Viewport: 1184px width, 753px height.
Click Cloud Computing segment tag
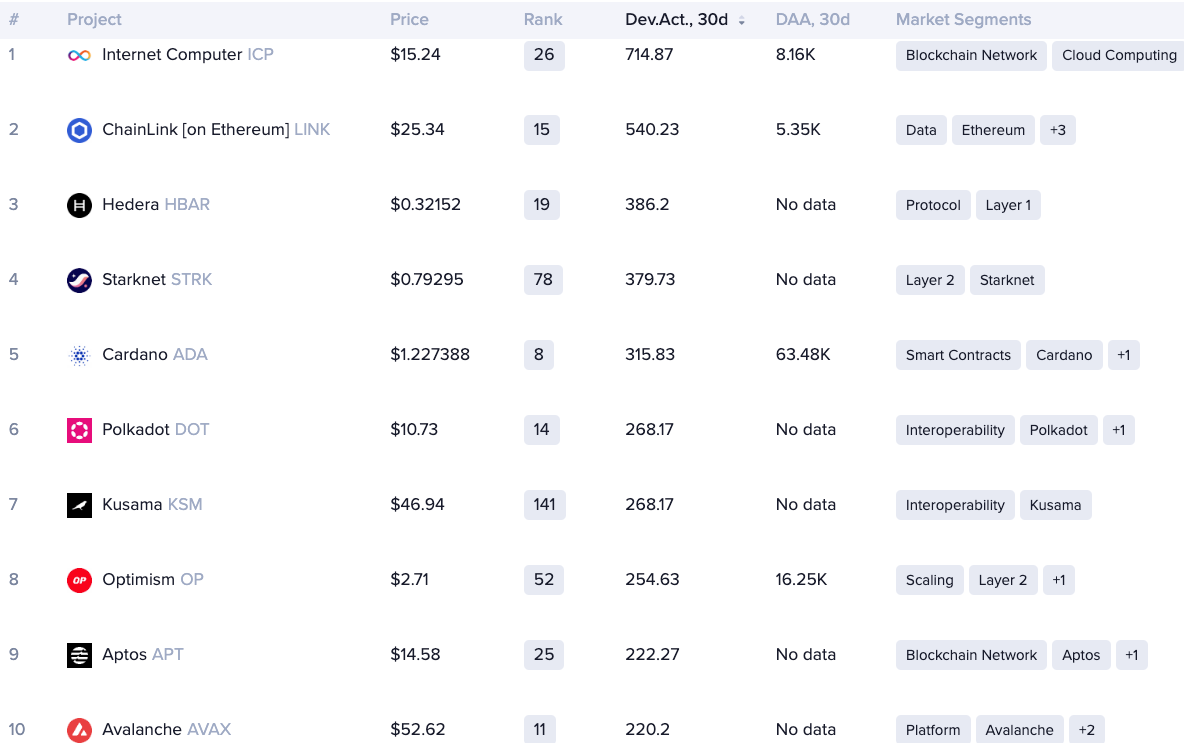(1119, 55)
